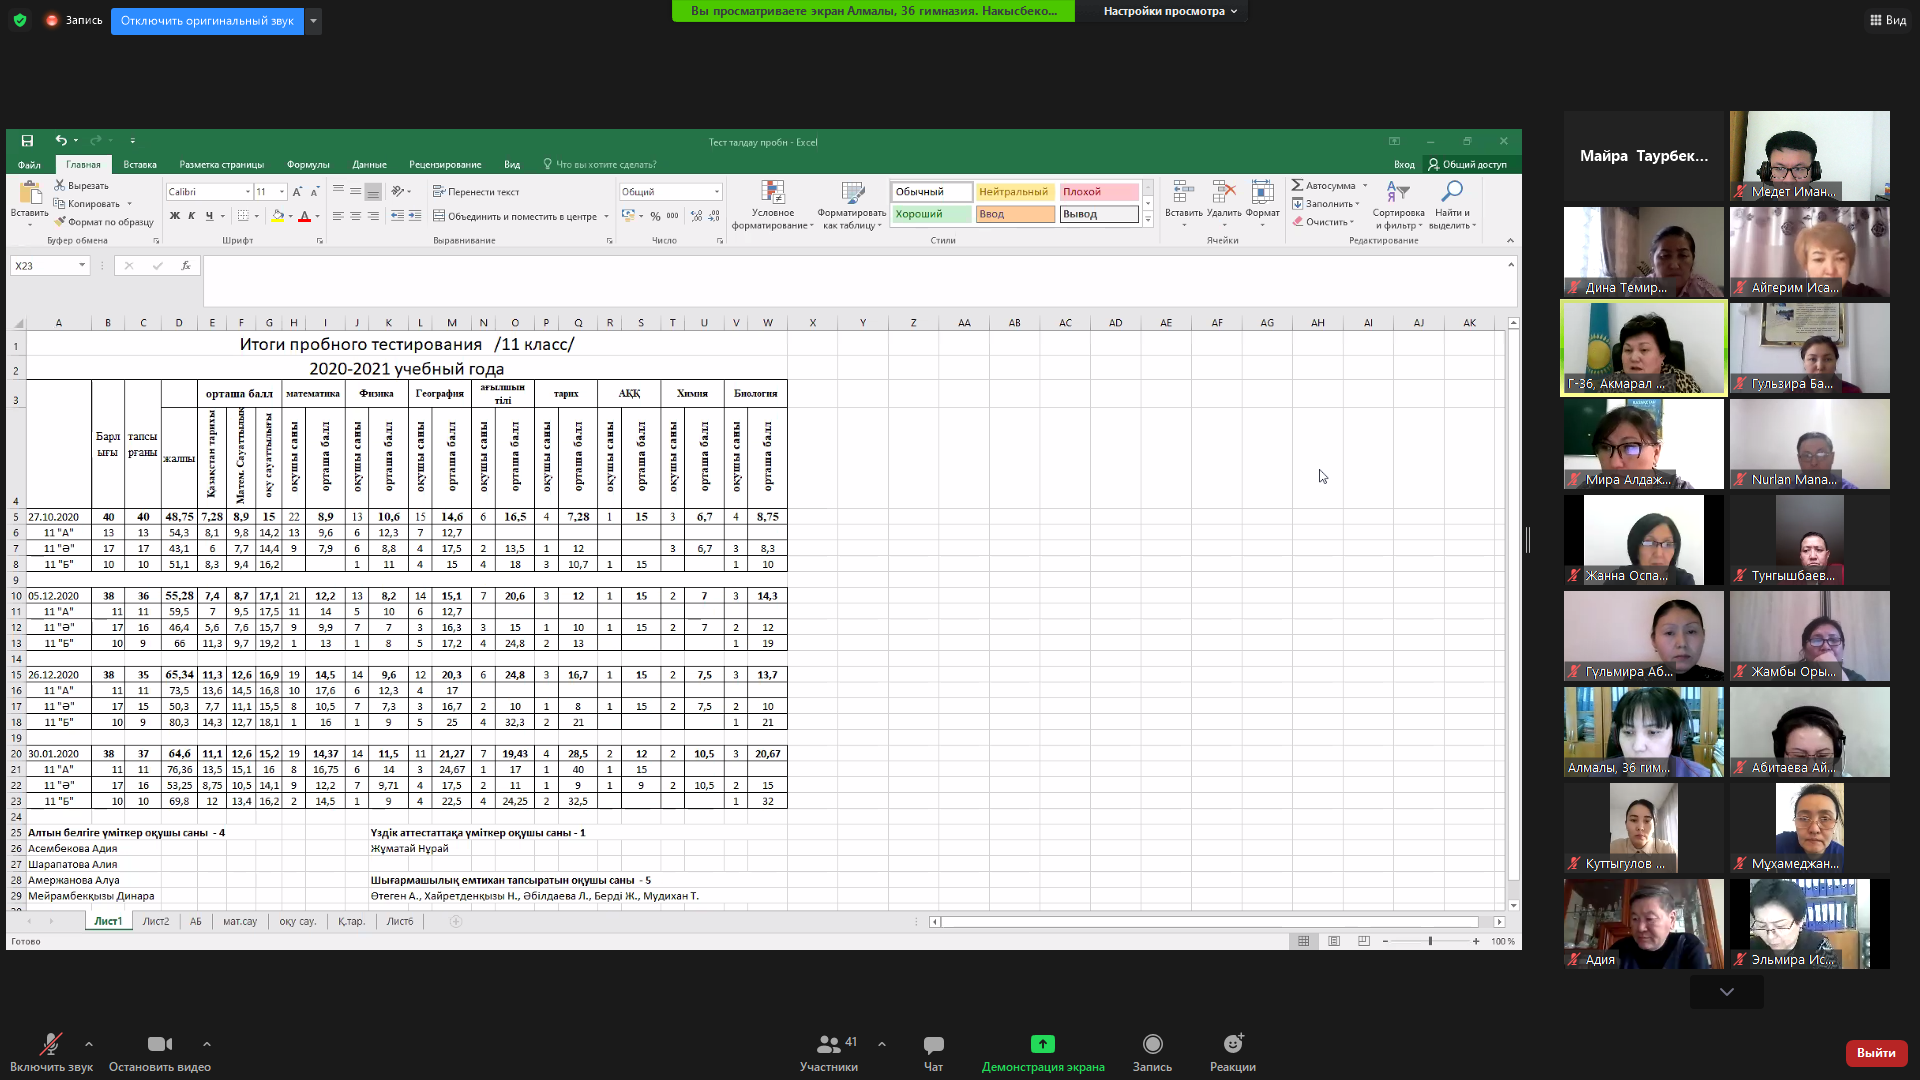This screenshot has width=1920, height=1080.
Task: Open Conditional Formatting in the ribbon
Action: point(772,205)
